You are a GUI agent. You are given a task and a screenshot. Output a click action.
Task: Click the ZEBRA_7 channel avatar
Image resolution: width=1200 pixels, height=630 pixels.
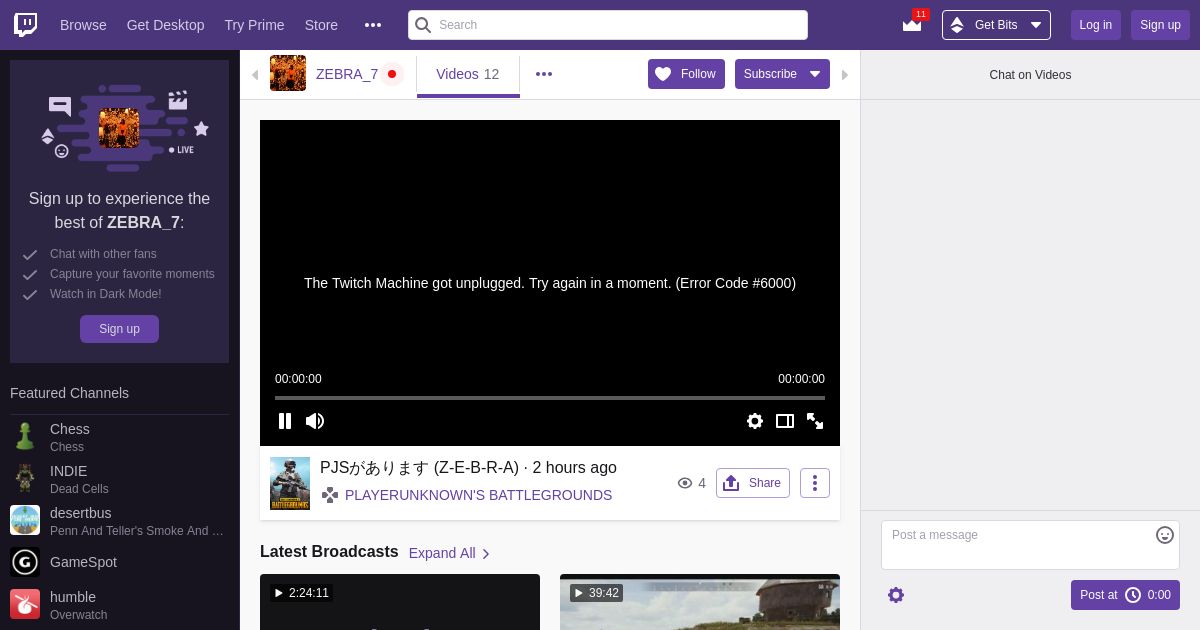(288, 74)
